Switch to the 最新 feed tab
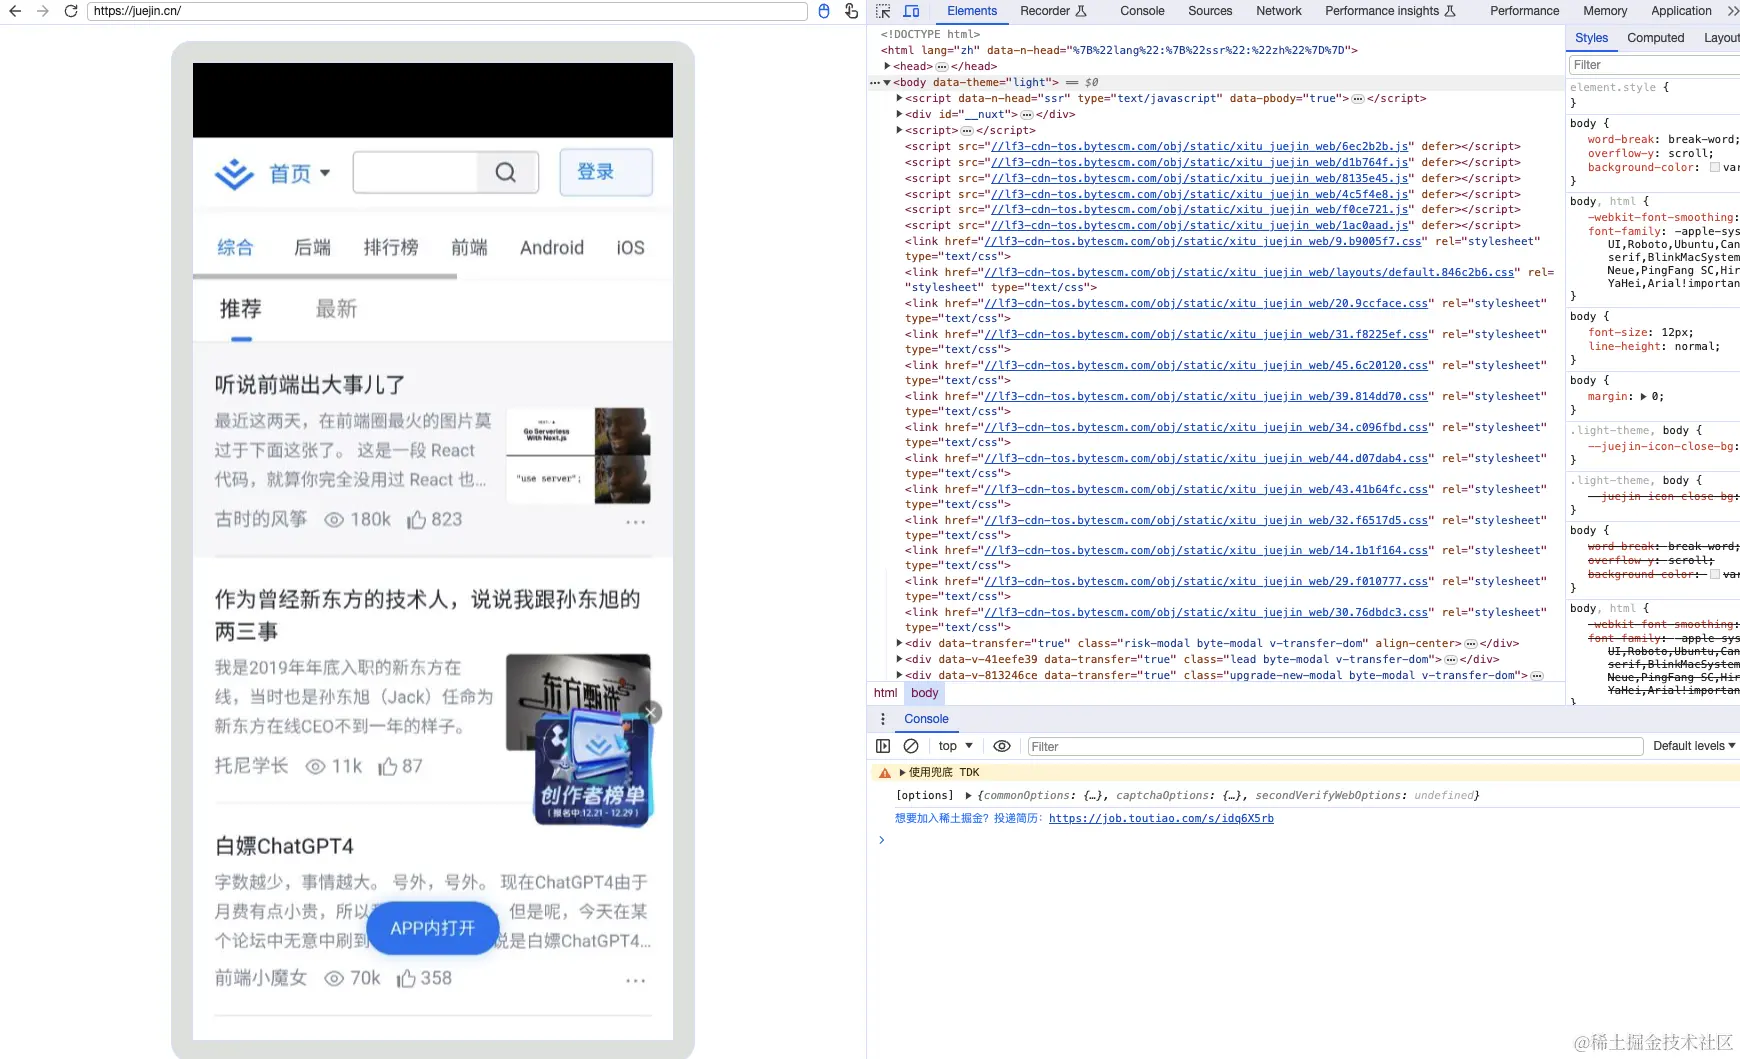 (x=336, y=309)
